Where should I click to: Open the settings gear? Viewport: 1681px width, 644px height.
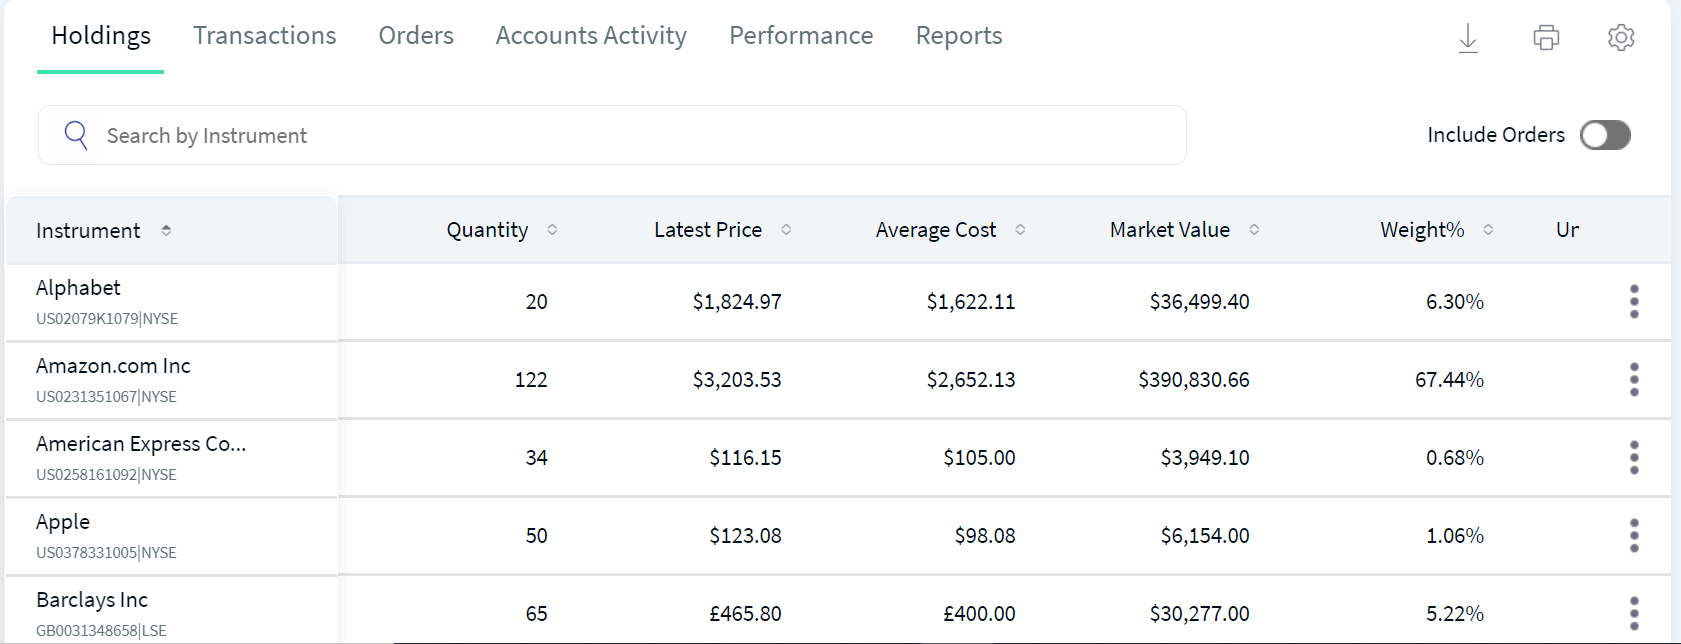coord(1621,38)
